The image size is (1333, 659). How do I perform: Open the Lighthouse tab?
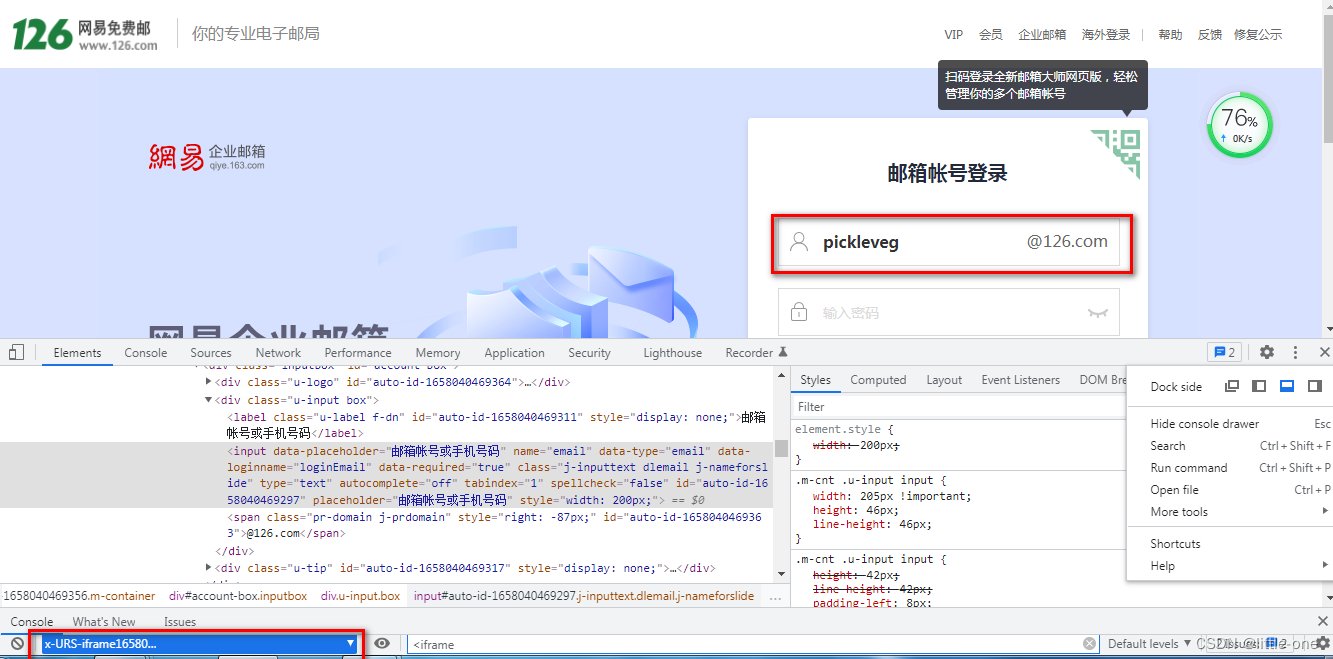672,353
